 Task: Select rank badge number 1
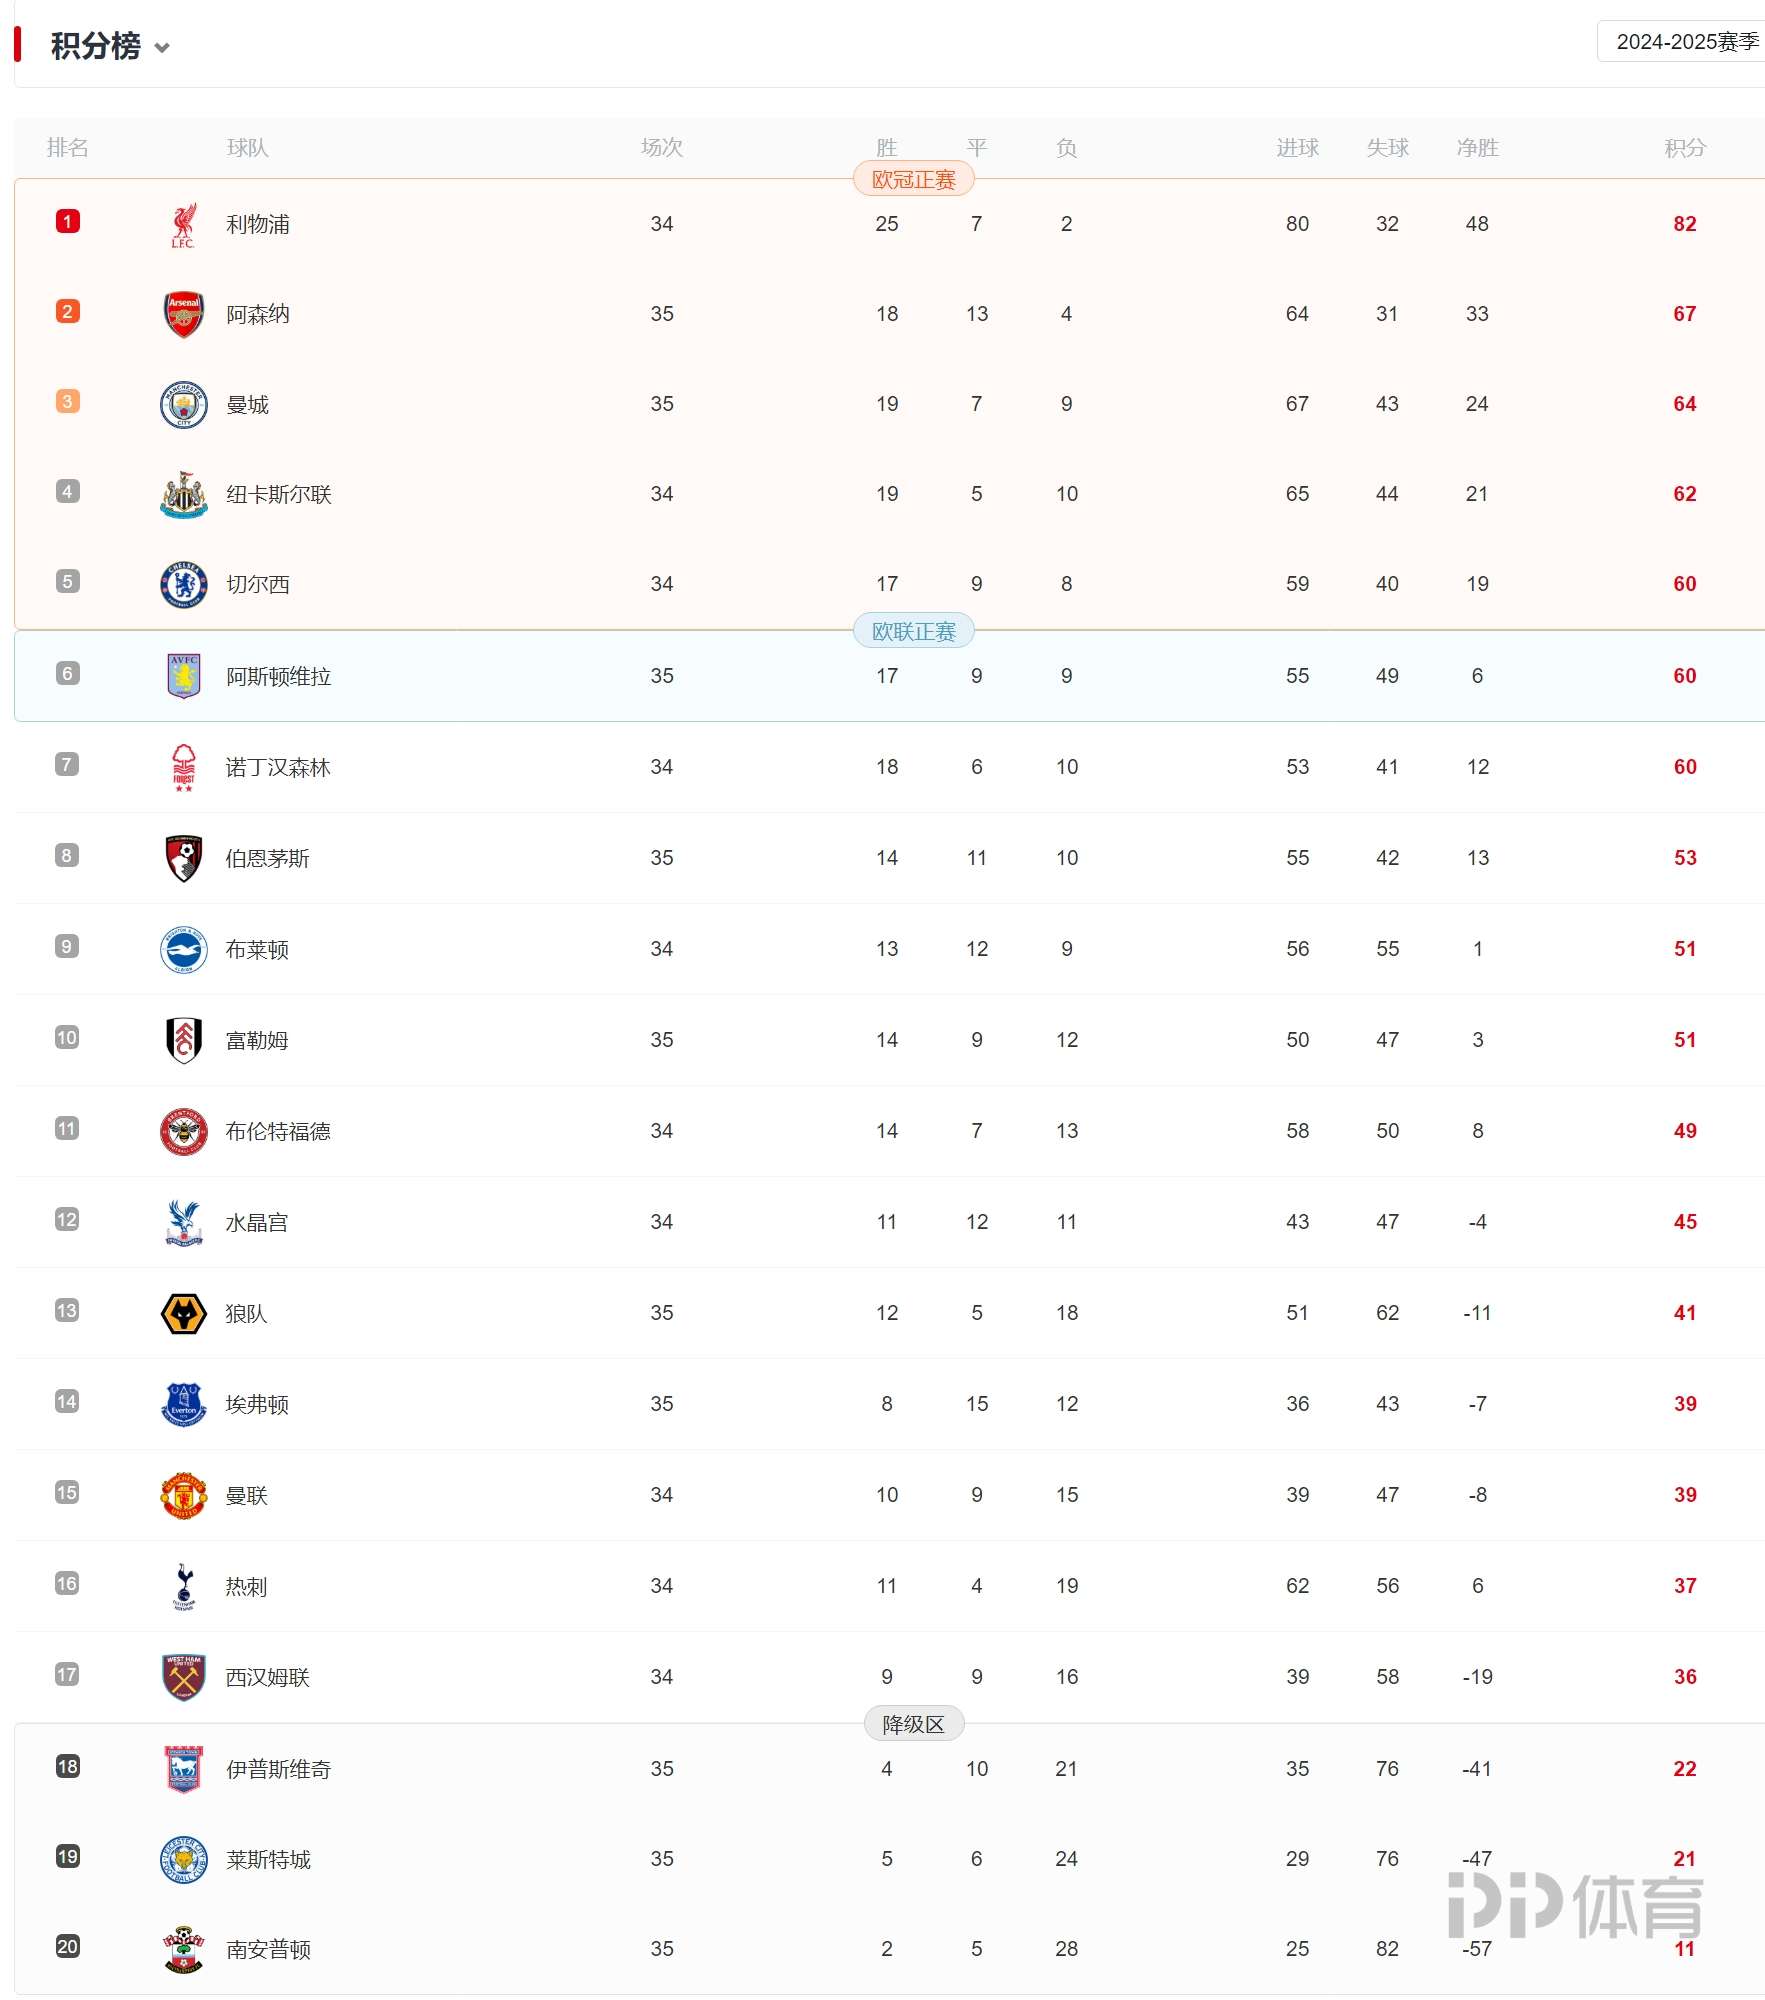tap(67, 221)
